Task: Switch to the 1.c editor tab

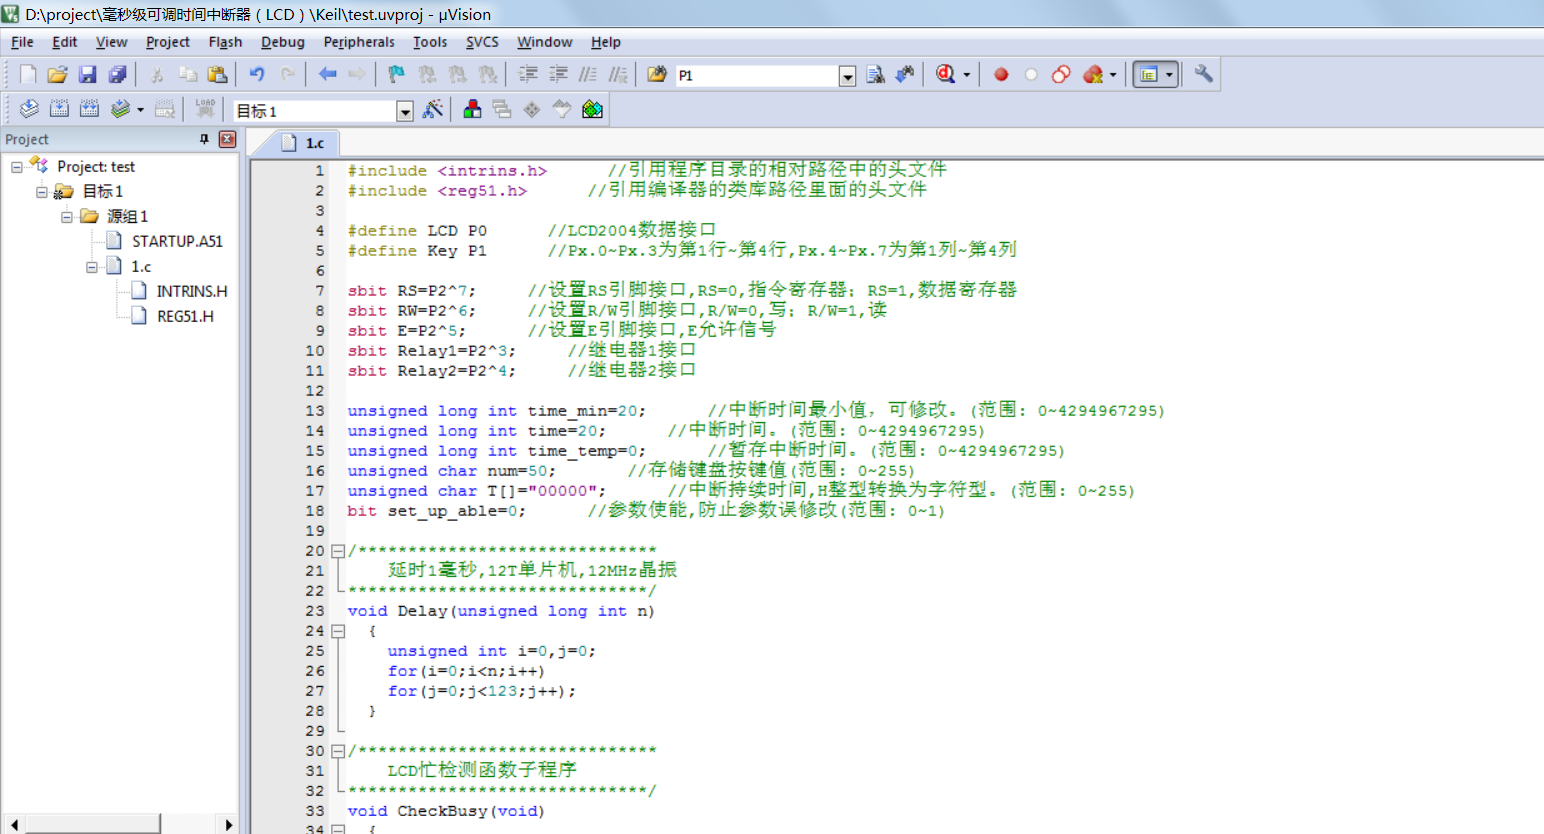Action: (x=304, y=143)
